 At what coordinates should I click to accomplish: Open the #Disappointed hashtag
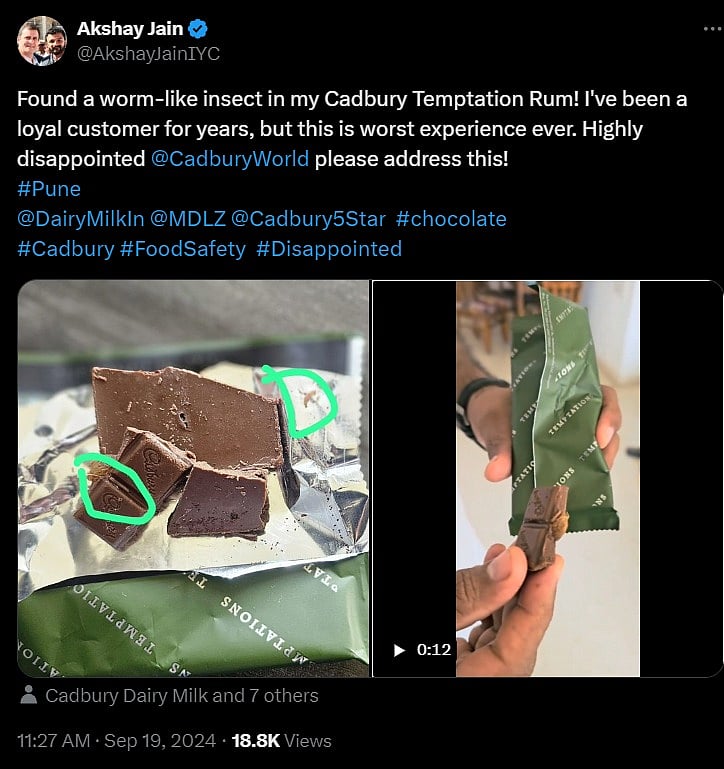pyautogui.click(x=329, y=249)
